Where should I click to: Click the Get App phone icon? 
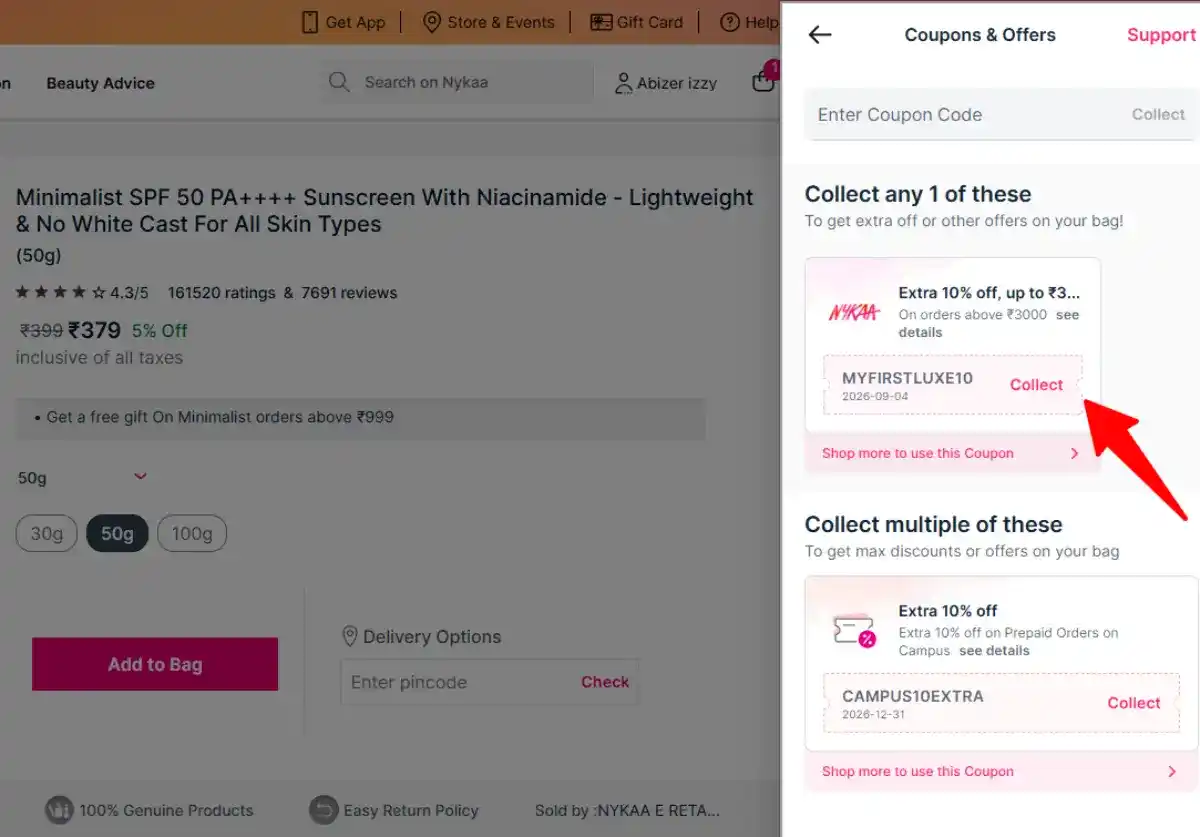[310, 22]
